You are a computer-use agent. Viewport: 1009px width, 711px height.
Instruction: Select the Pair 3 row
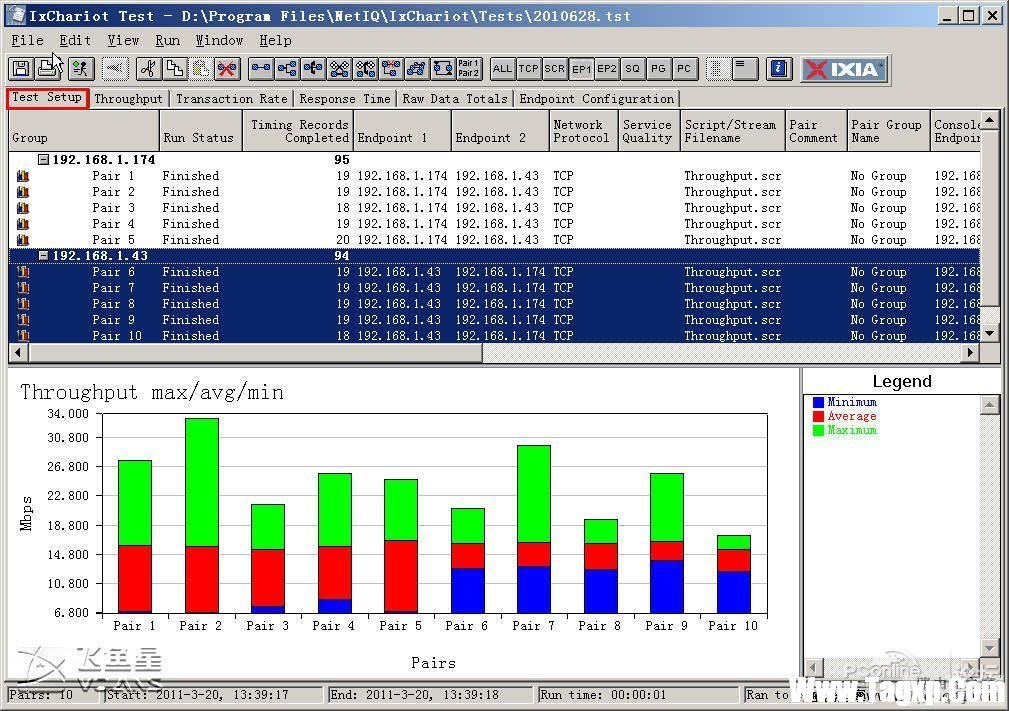click(494, 208)
